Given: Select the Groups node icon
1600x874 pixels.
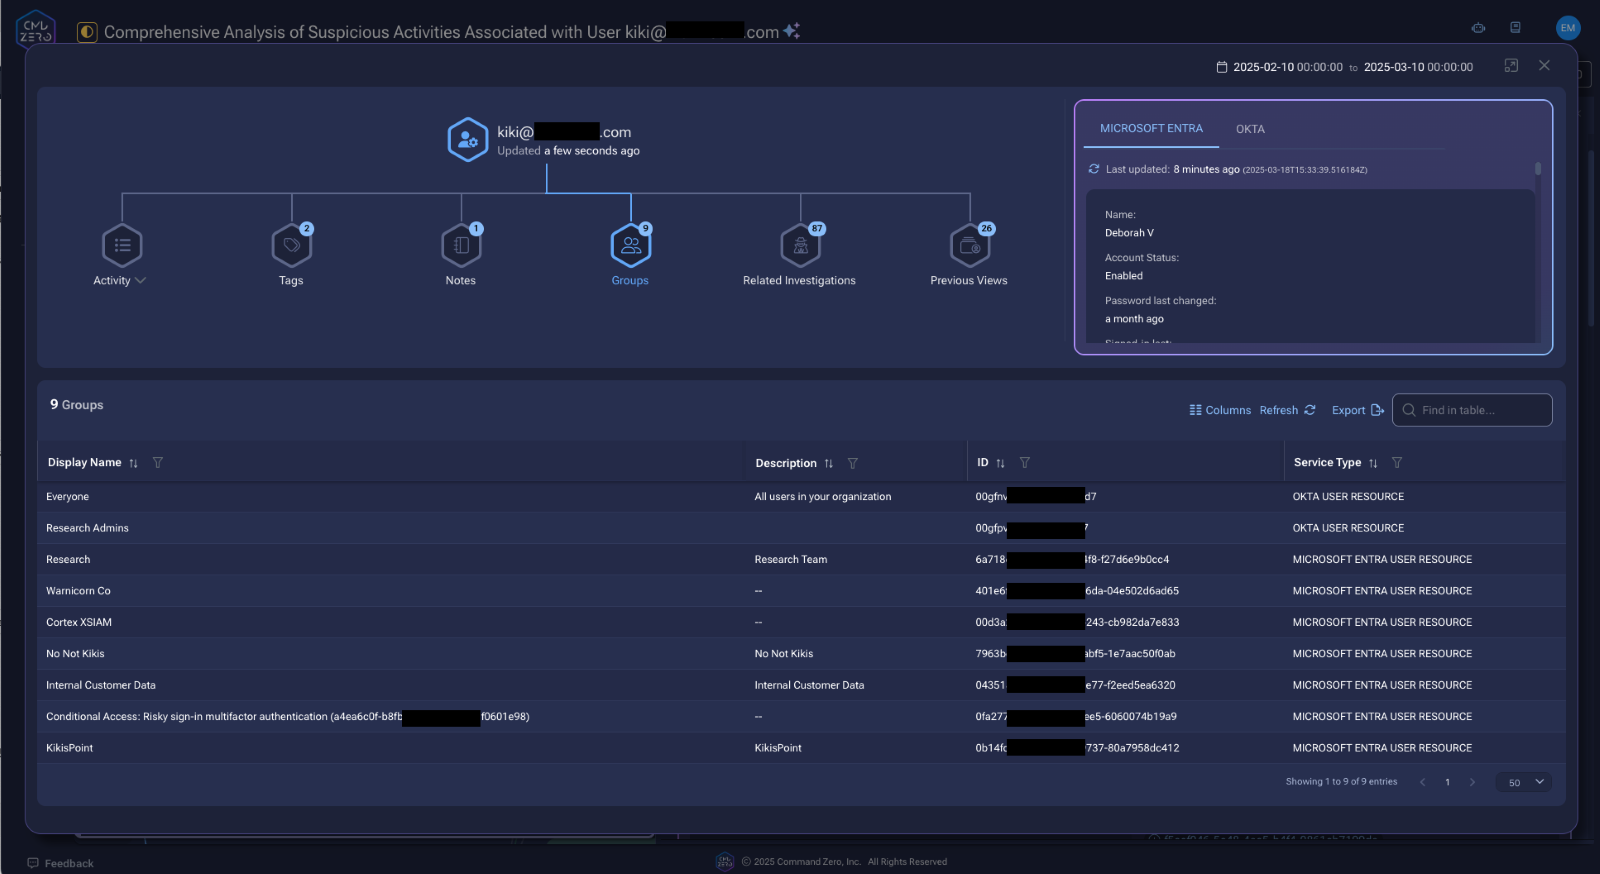Looking at the screenshot, I should [631, 245].
